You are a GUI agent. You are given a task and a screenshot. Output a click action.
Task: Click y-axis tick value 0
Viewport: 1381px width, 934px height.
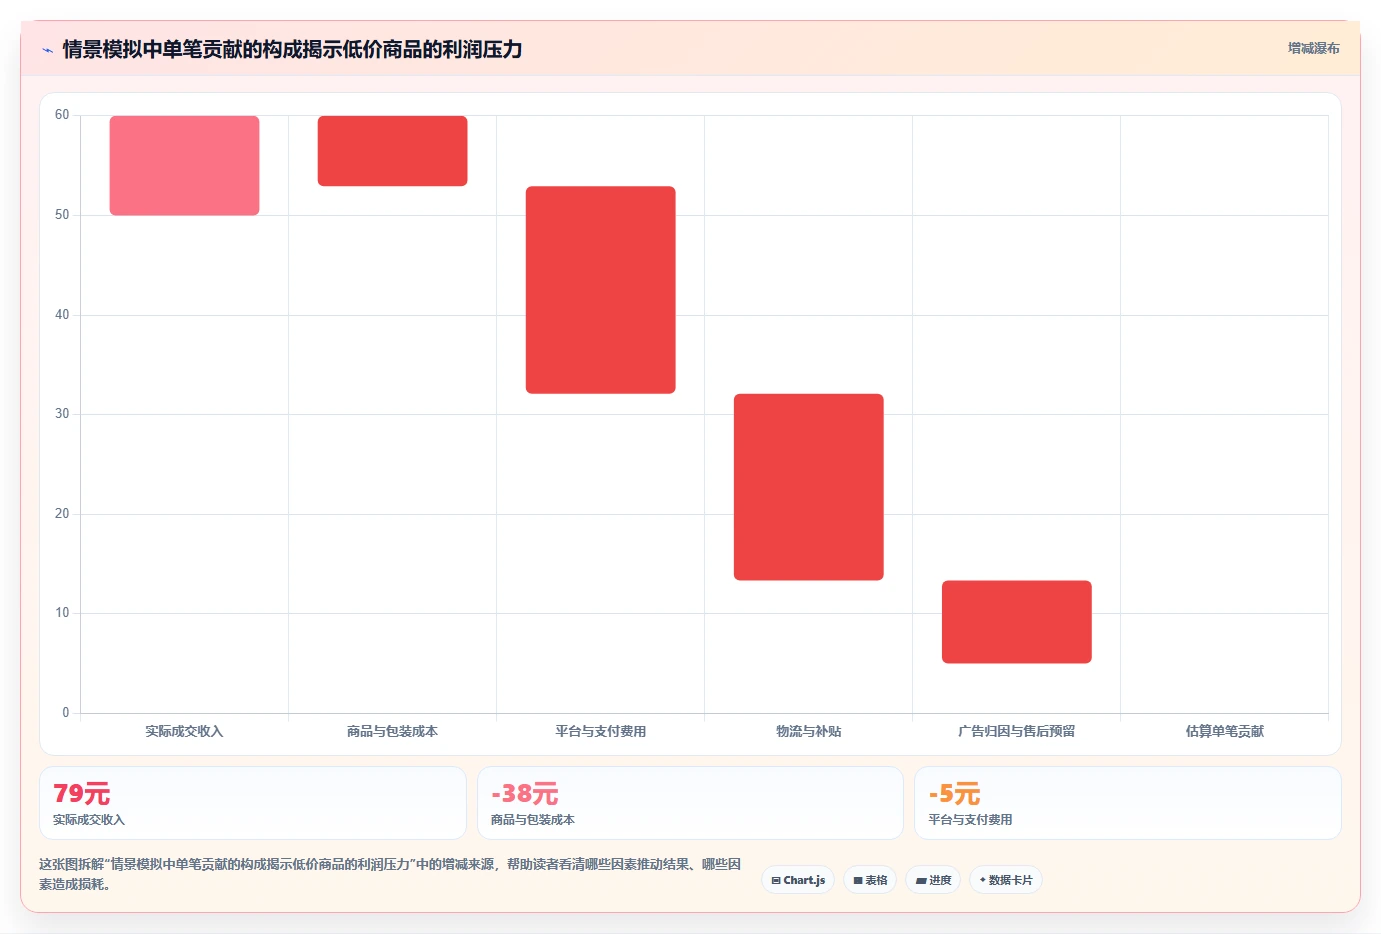pyautogui.click(x=66, y=713)
